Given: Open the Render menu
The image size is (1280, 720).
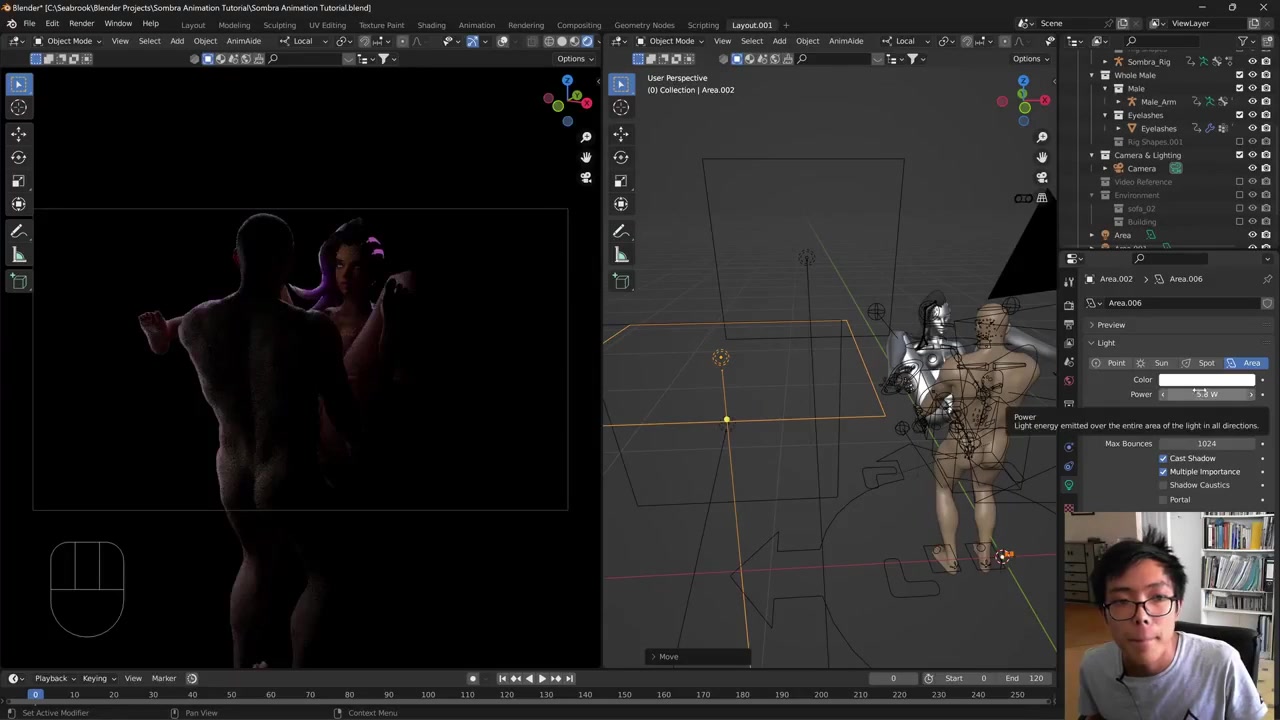Looking at the screenshot, I should coord(81,24).
